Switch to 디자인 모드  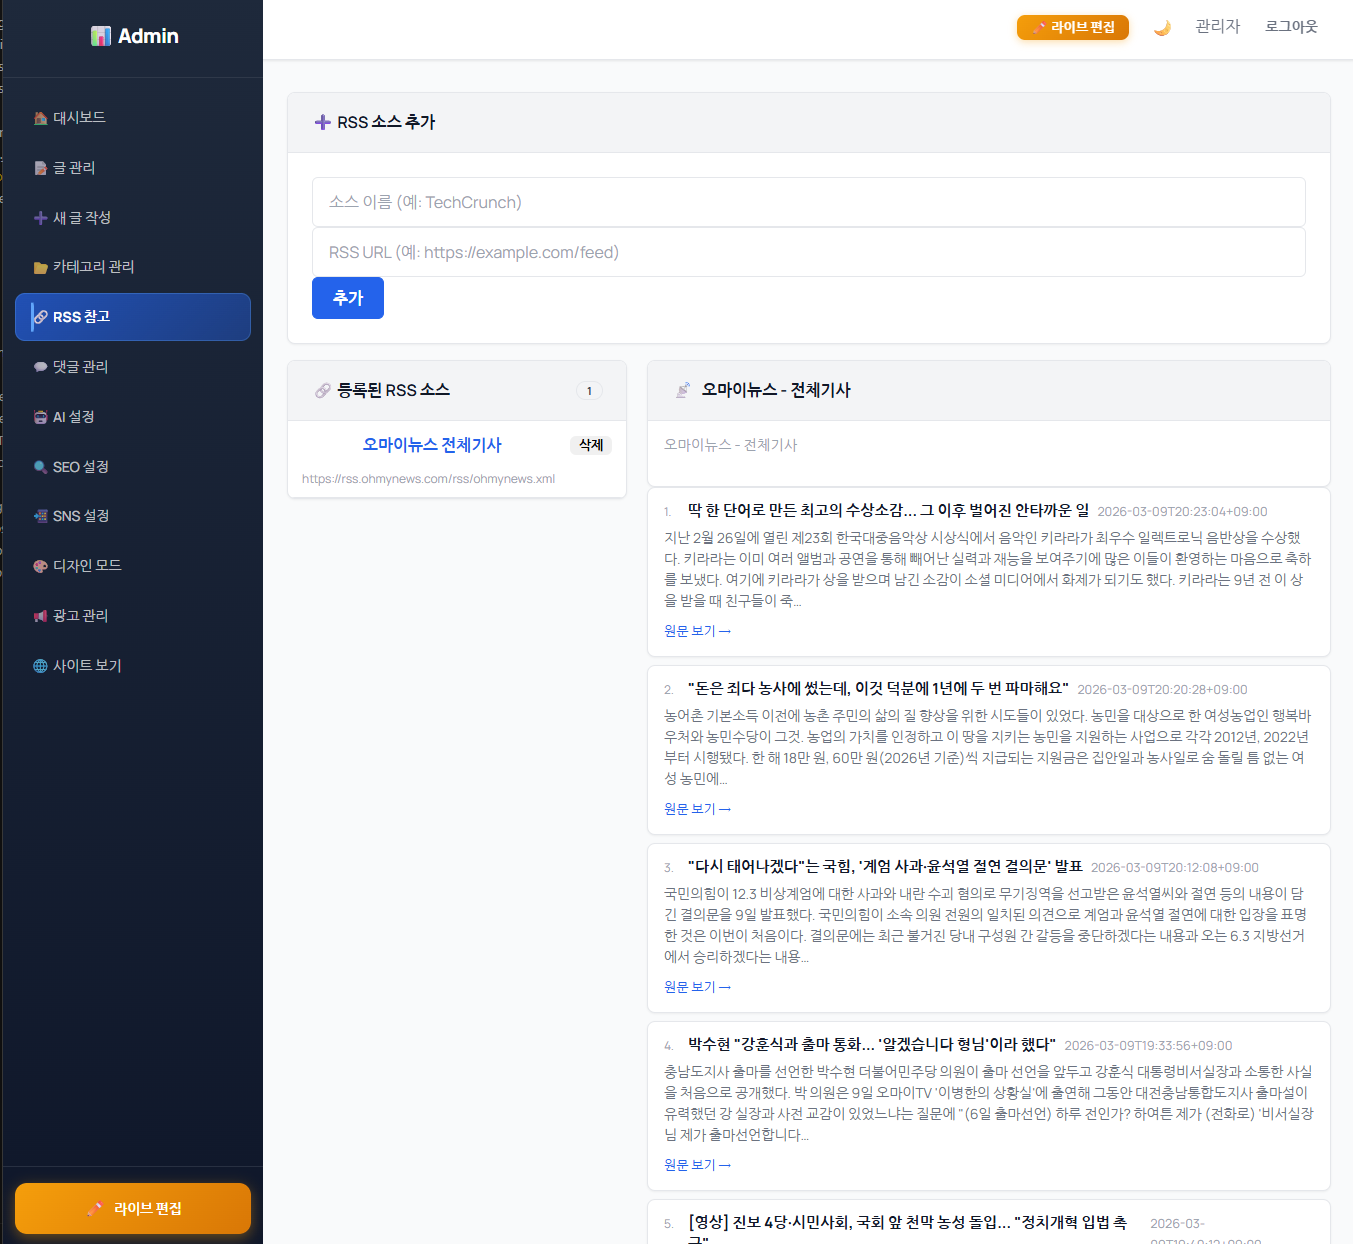87,566
